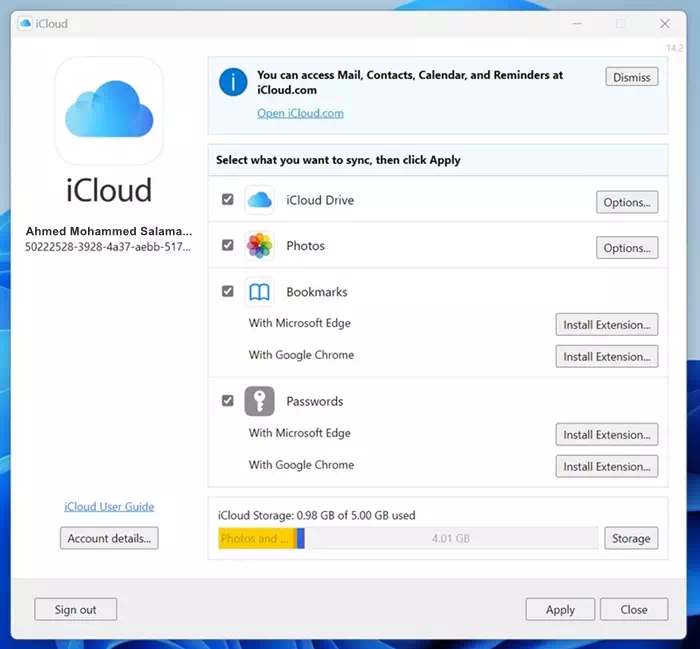The width and height of the screenshot is (700, 649).
Task: Toggle the Passwords checkbox
Action: 228,400
